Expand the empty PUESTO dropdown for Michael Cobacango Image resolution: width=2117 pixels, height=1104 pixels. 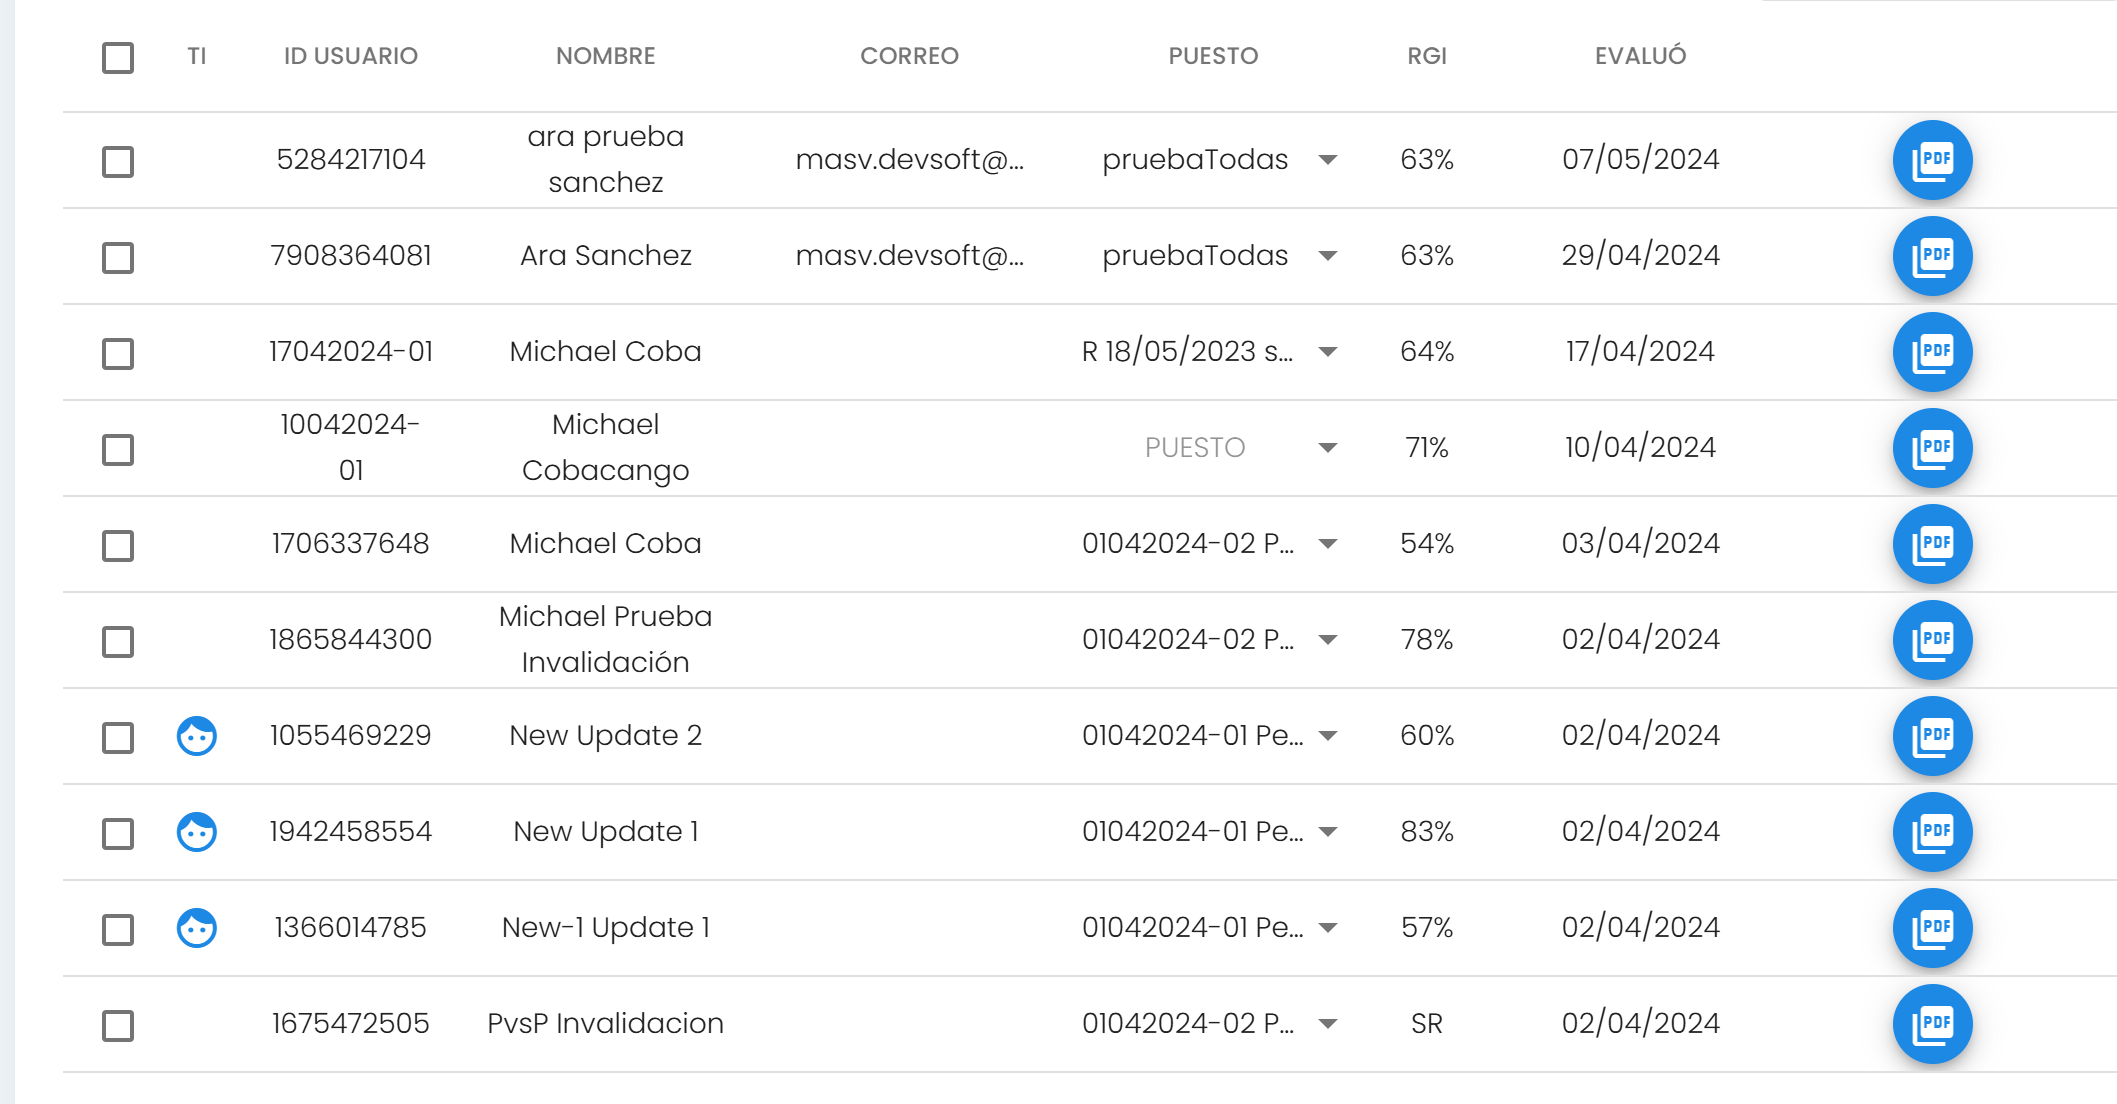tap(1328, 448)
